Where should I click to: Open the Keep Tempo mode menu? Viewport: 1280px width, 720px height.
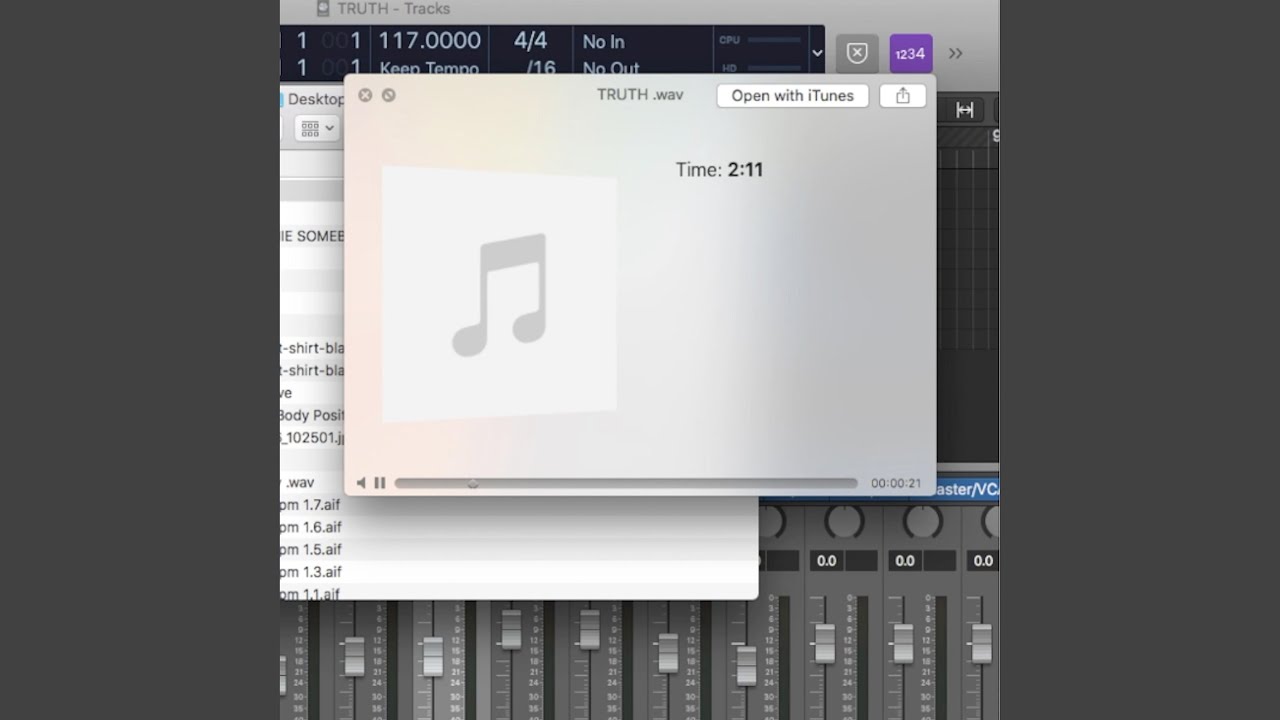[x=429, y=68]
